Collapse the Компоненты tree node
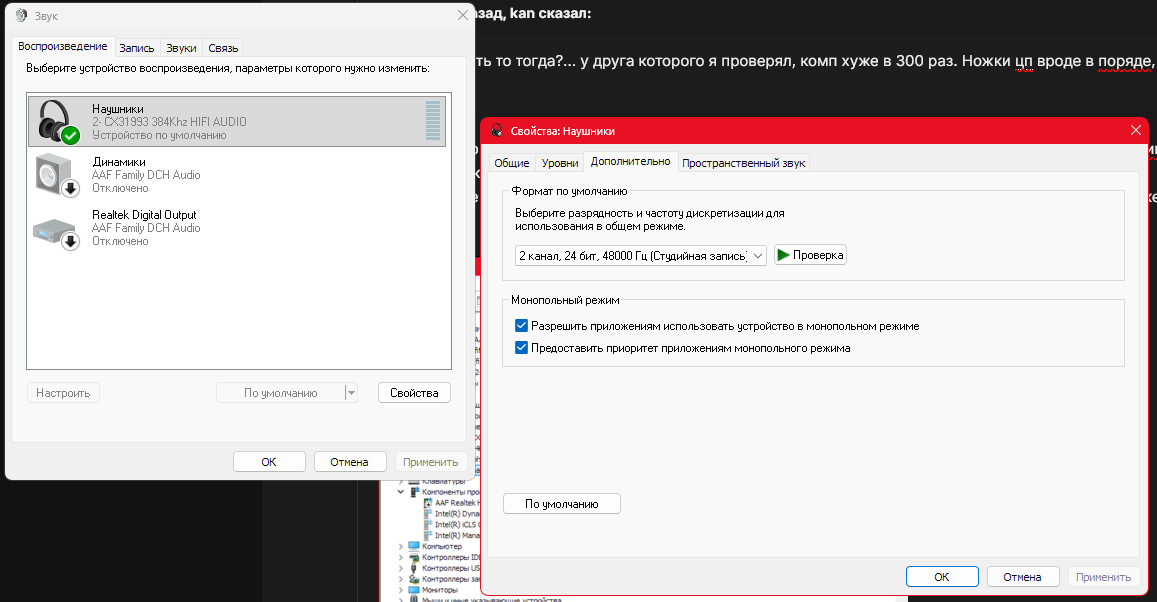Viewport: 1157px width, 602px height. [x=402, y=492]
